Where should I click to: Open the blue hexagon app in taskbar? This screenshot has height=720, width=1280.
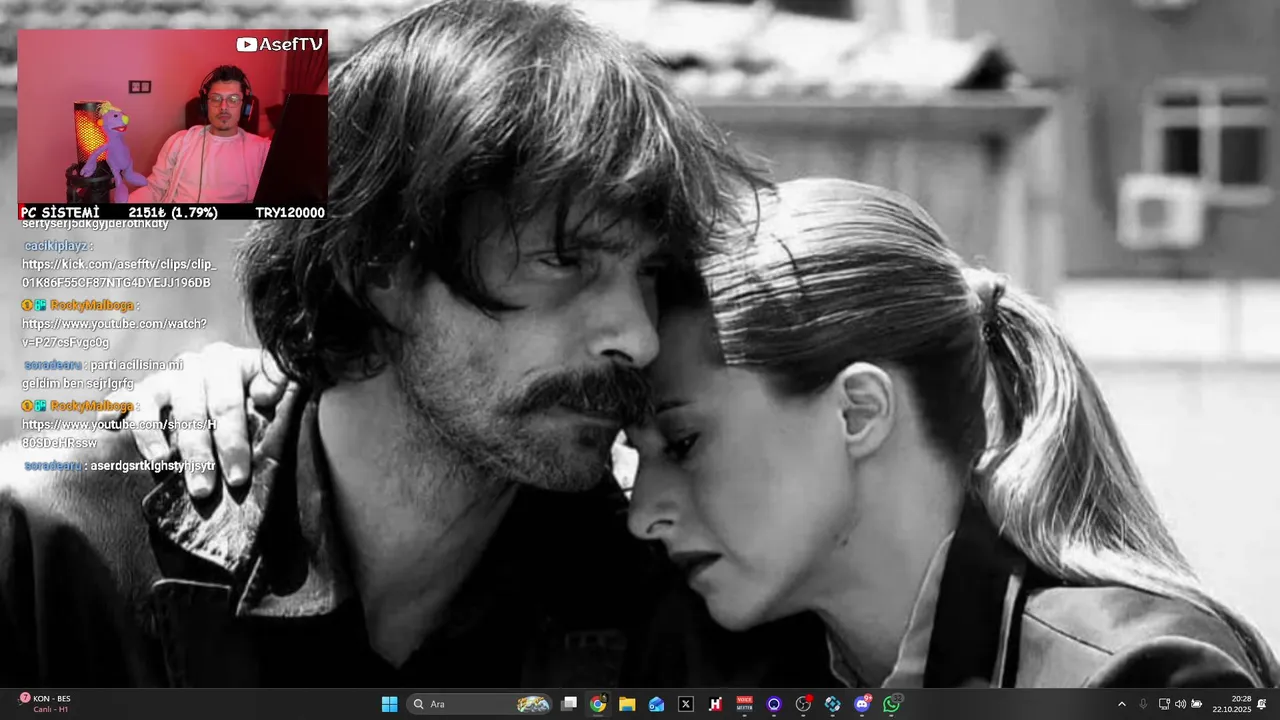coord(832,704)
